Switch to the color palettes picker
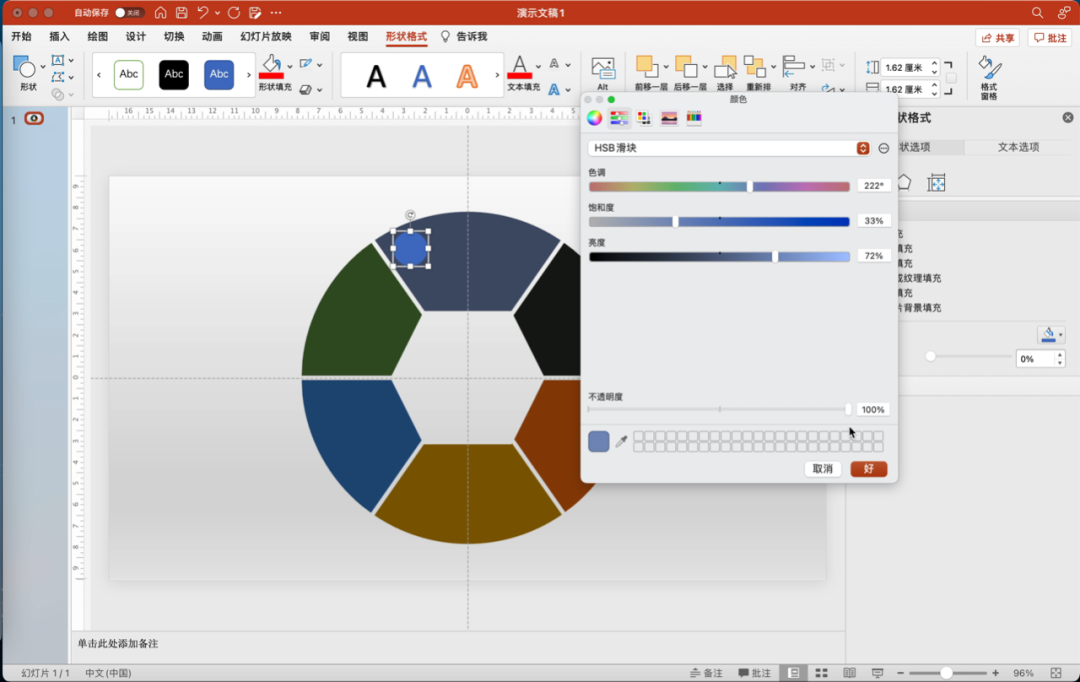This screenshot has width=1080, height=682. tap(644, 118)
